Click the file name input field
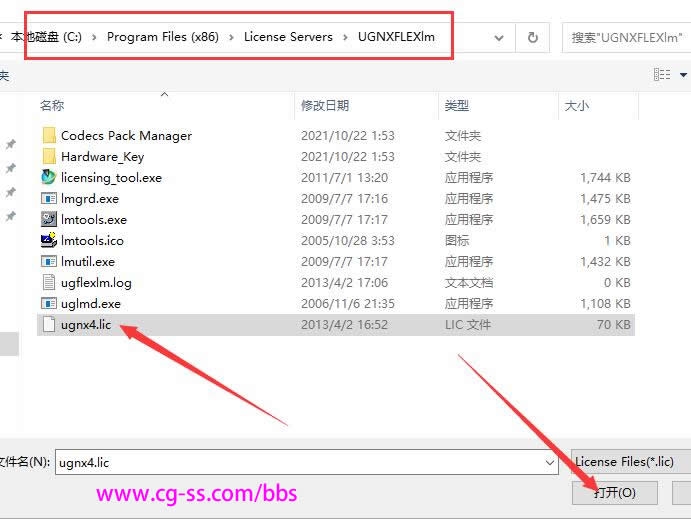The height and width of the screenshot is (519, 691). coord(300,462)
